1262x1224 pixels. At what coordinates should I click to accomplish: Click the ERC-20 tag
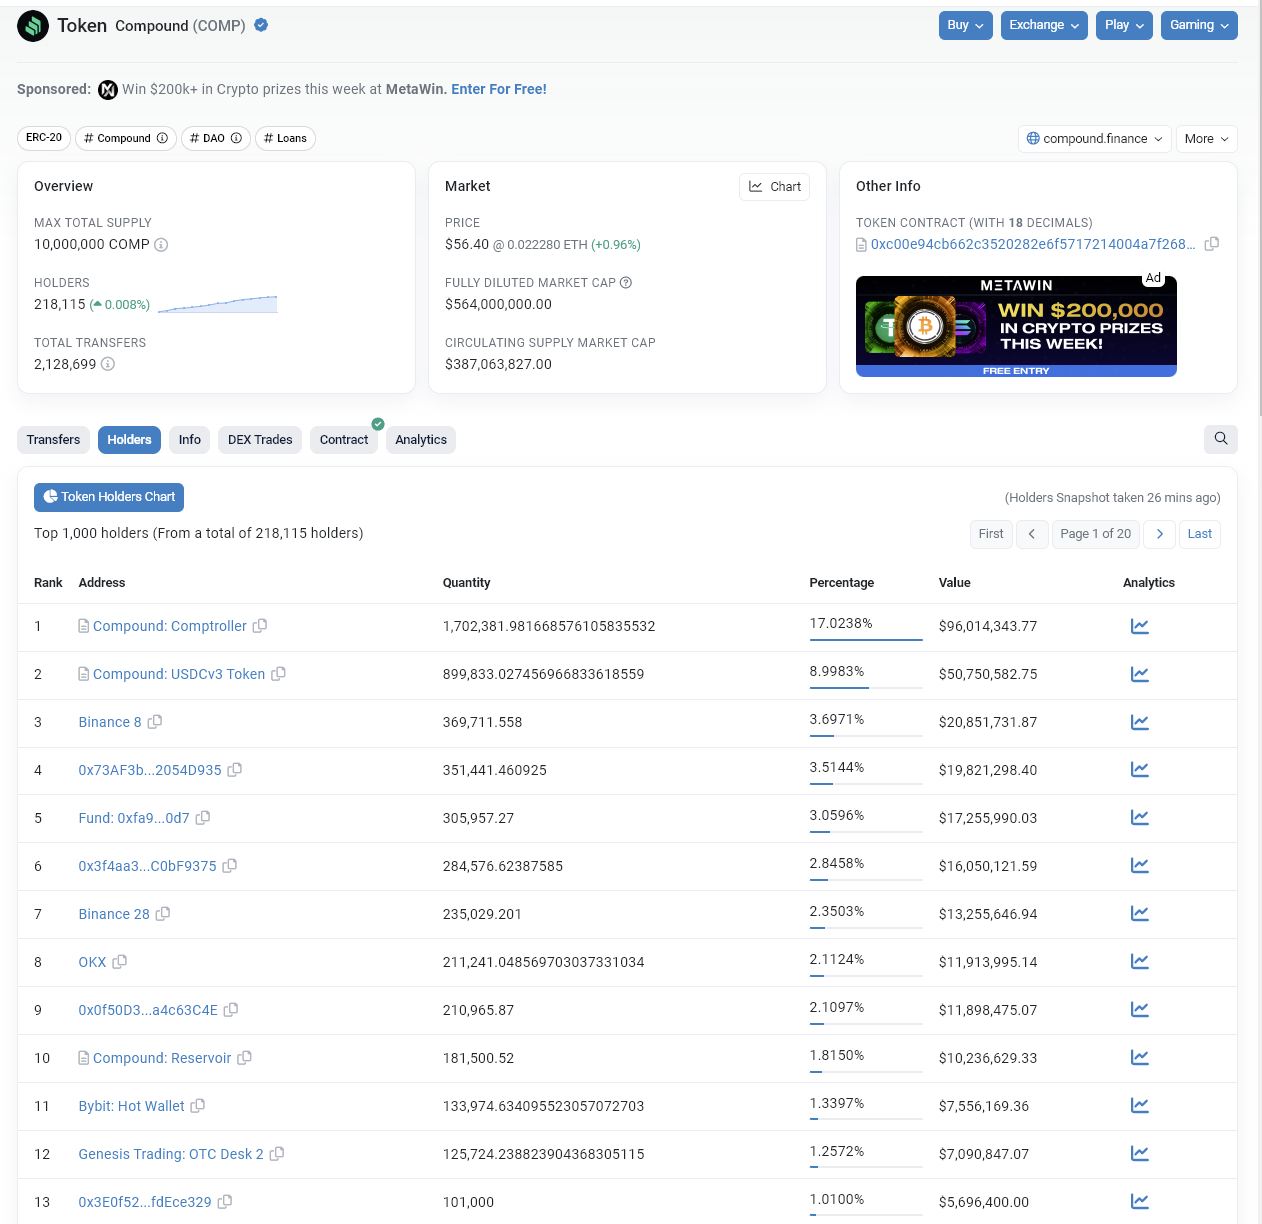pos(44,138)
